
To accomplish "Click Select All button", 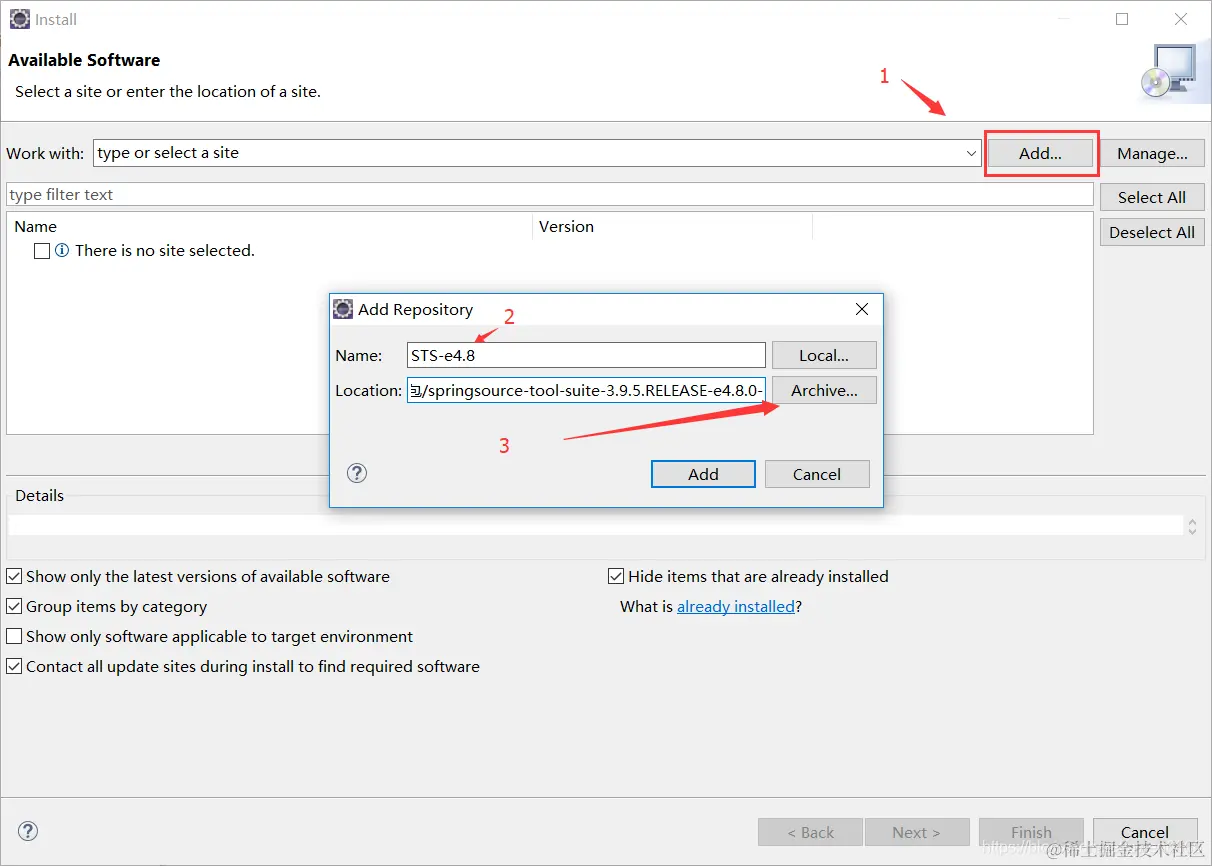I will click(x=1152, y=197).
